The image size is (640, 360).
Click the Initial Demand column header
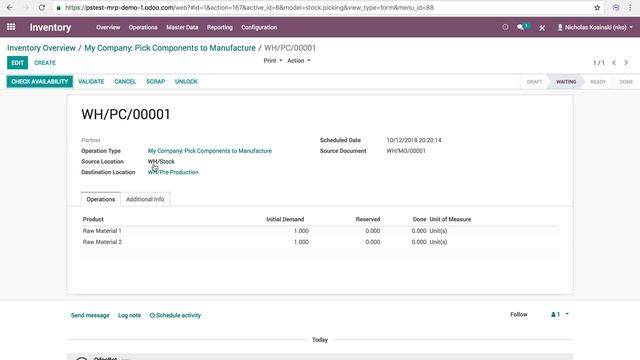(x=285, y=219)
